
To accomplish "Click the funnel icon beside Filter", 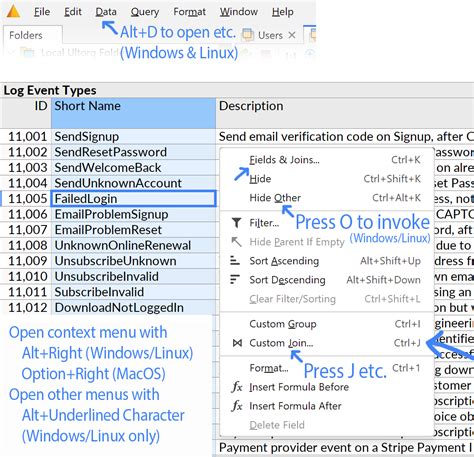I will (x=236, y=222).
